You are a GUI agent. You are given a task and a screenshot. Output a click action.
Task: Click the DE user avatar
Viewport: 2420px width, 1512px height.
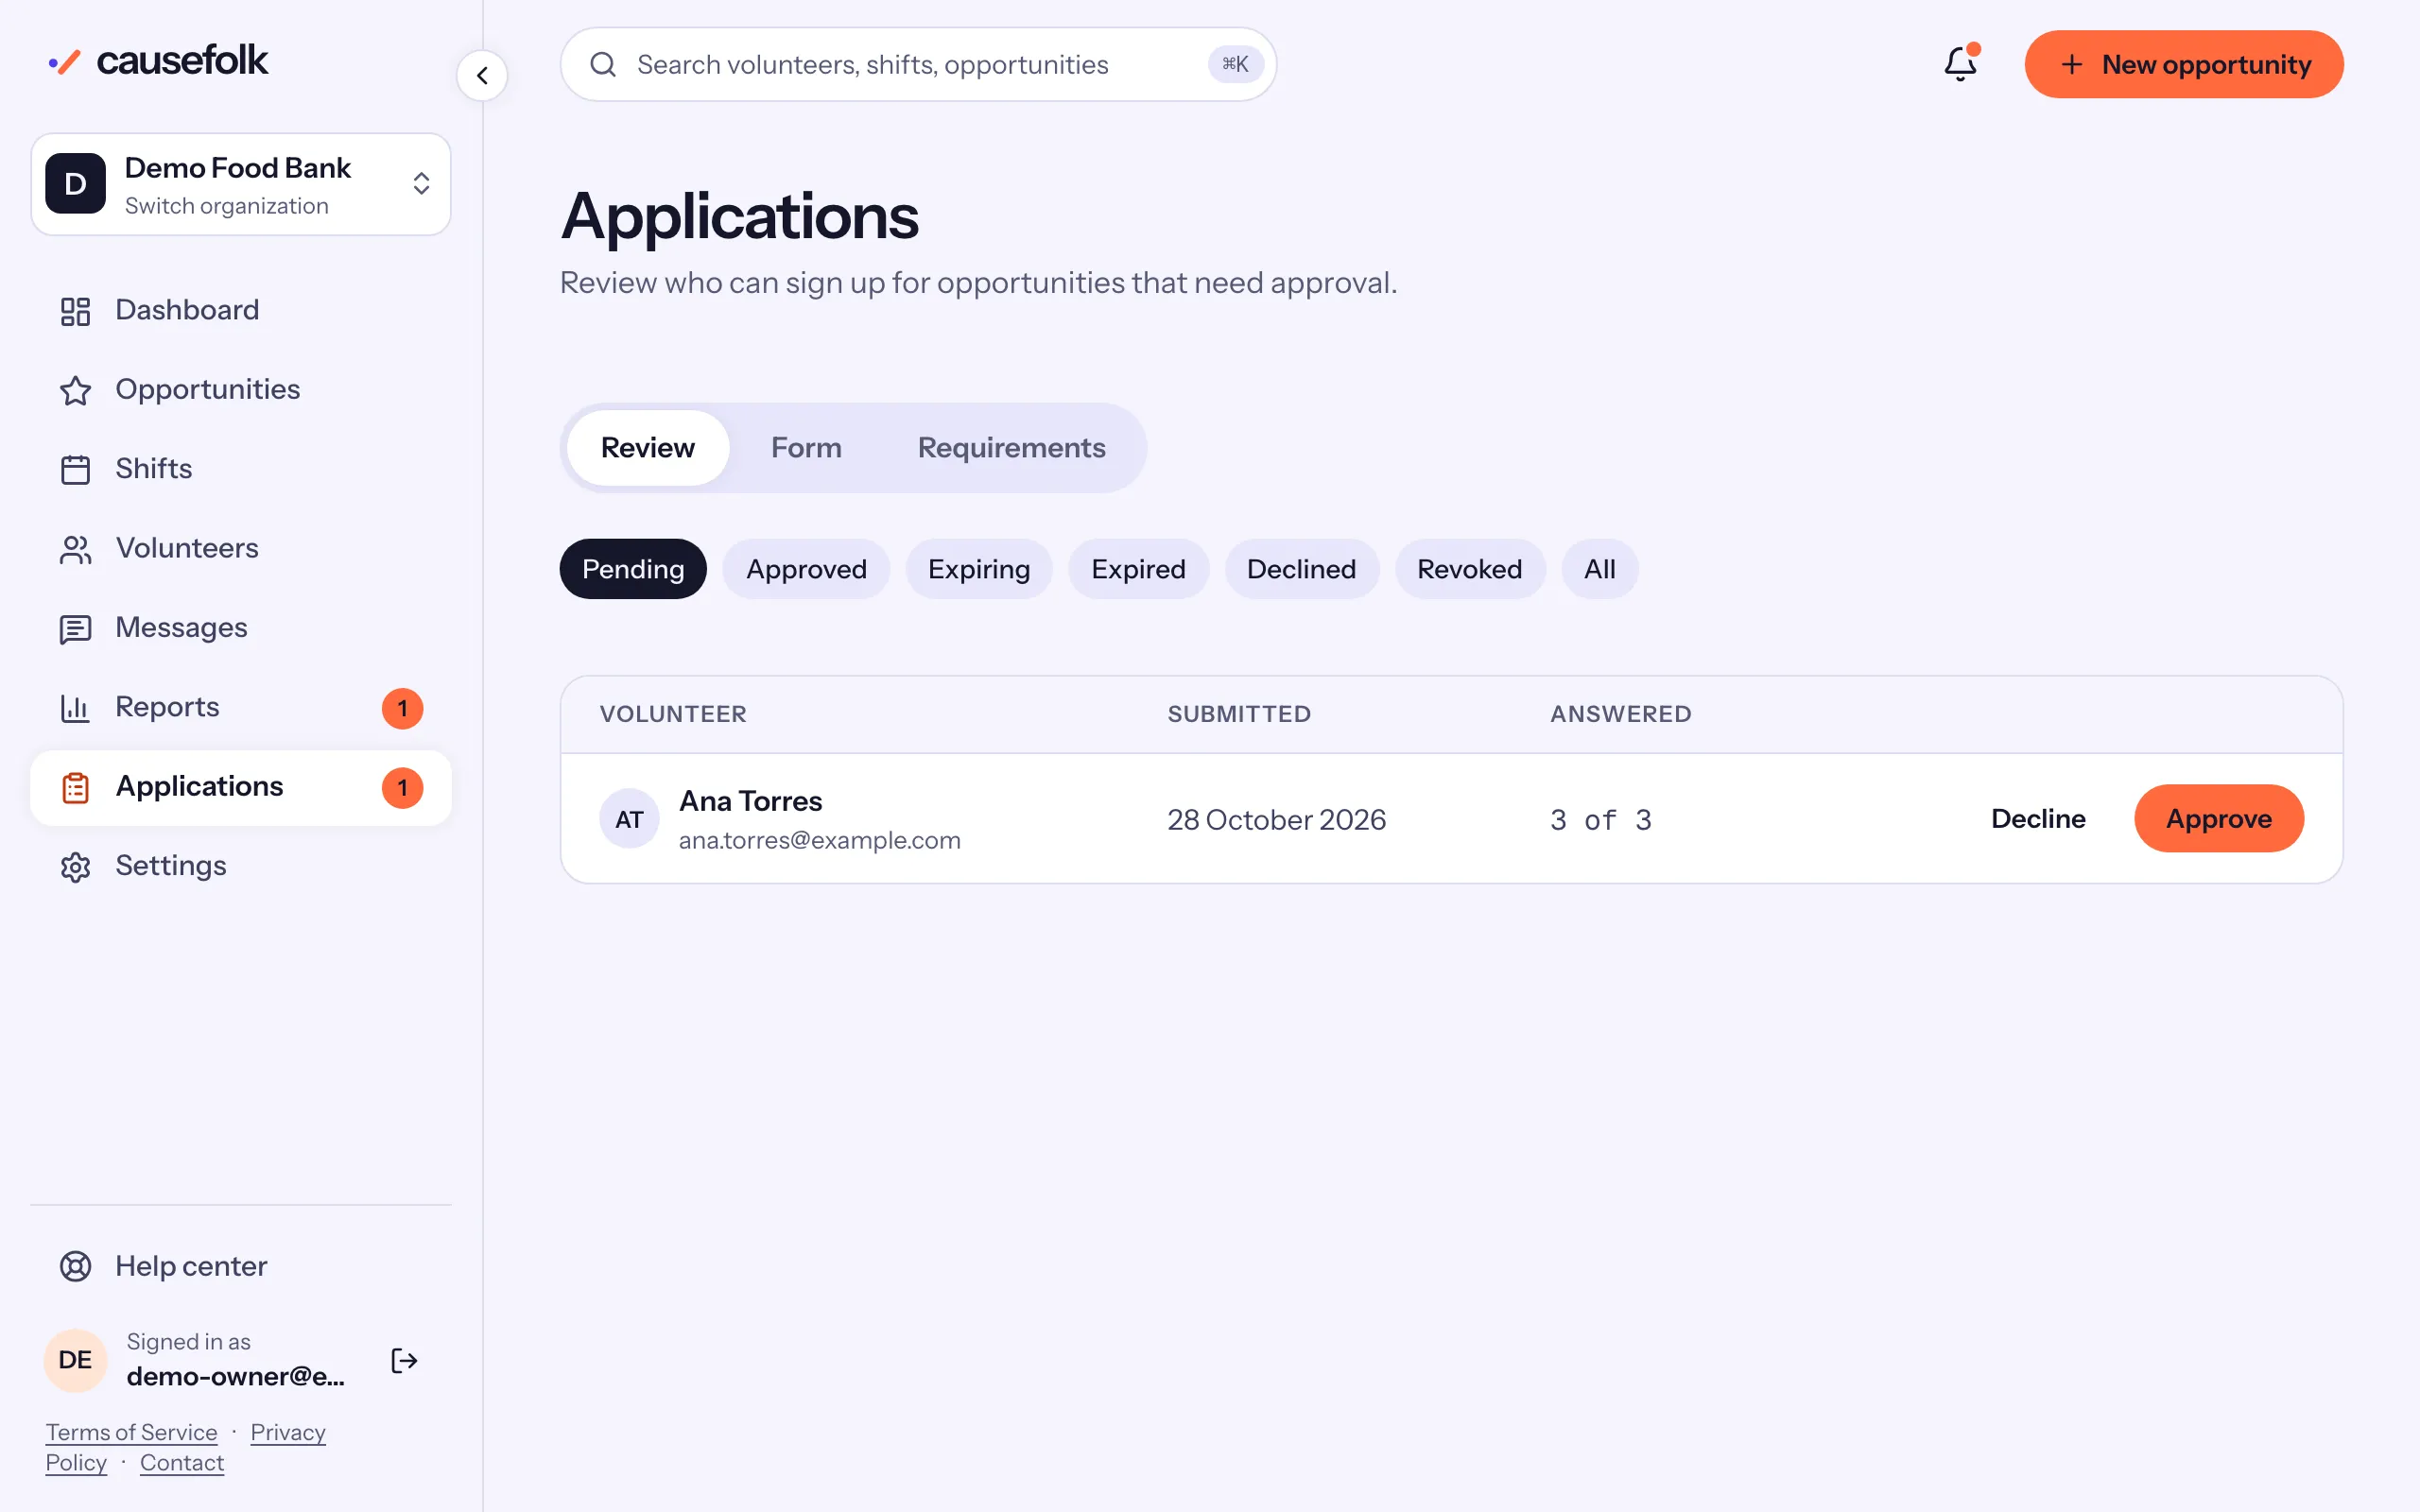click(x=75, y=1360)
